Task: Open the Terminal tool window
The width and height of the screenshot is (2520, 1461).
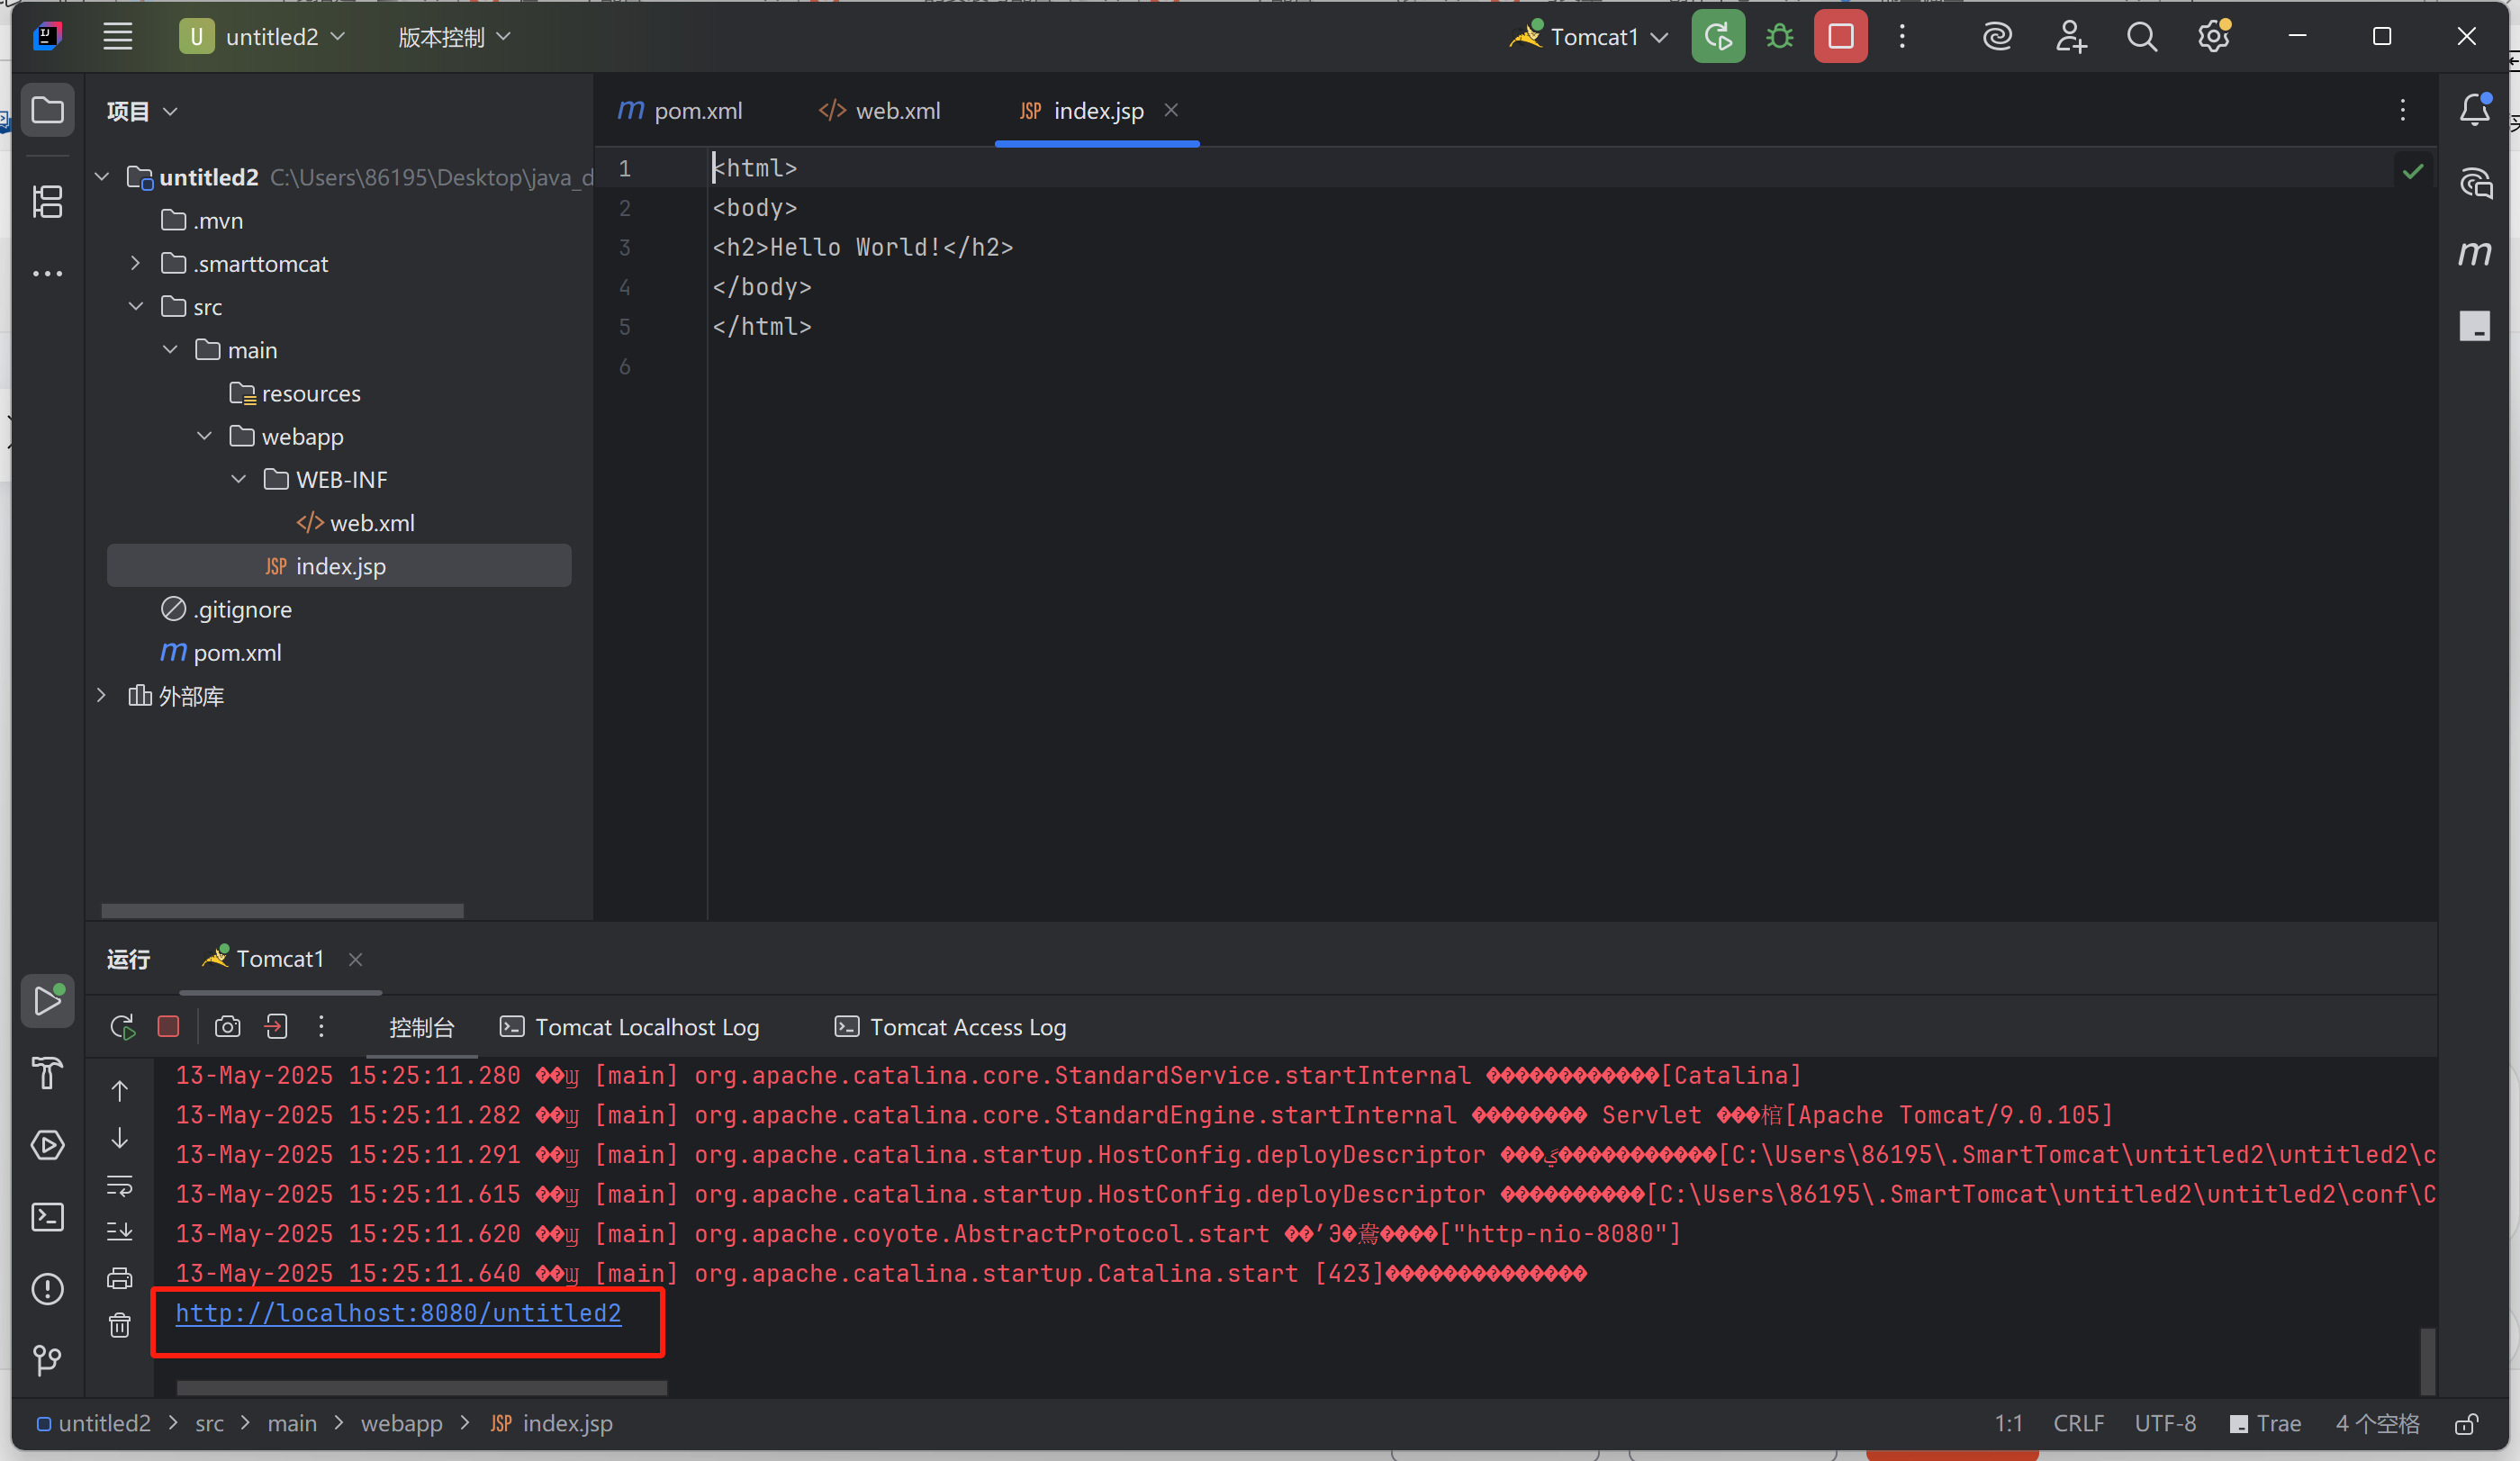Action: click(48, 1217)
